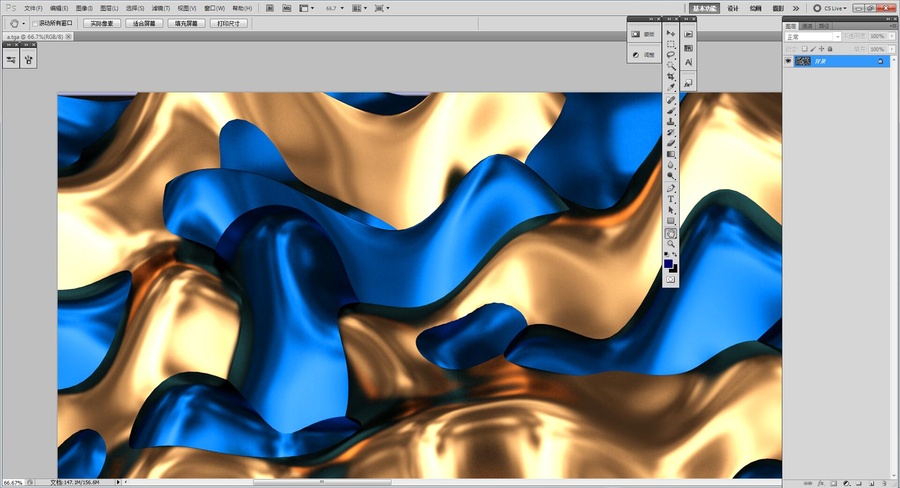The height and width of the screenshot is (488, 900).
Task: Select the Brush tool
Action: [x=670, y=111]
